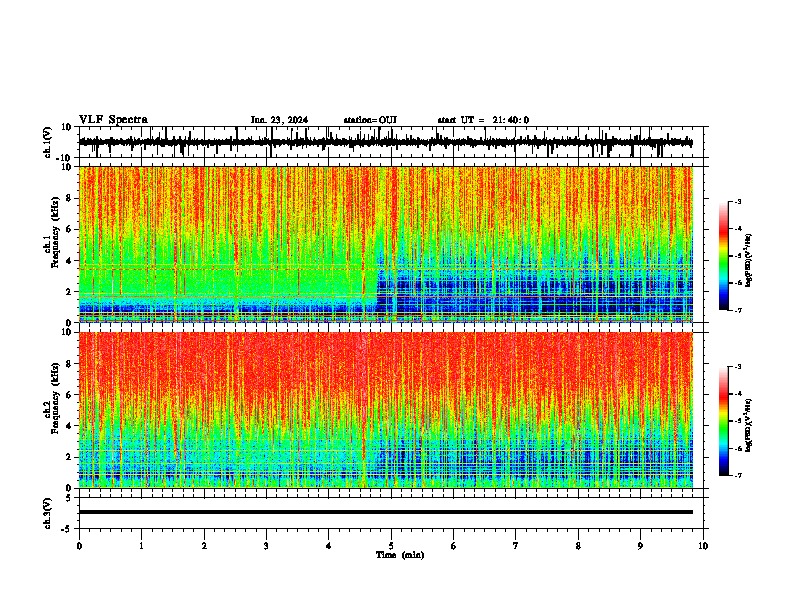Click the ch.1(V) axis label at top
This screenshot has height=612, width=792.
[48, 142]
